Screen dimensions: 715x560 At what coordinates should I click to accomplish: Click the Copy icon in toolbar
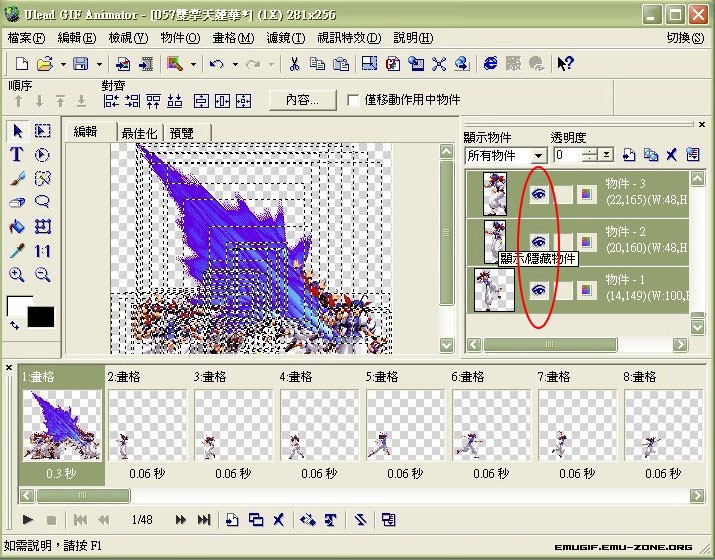(x=317, y=64)
